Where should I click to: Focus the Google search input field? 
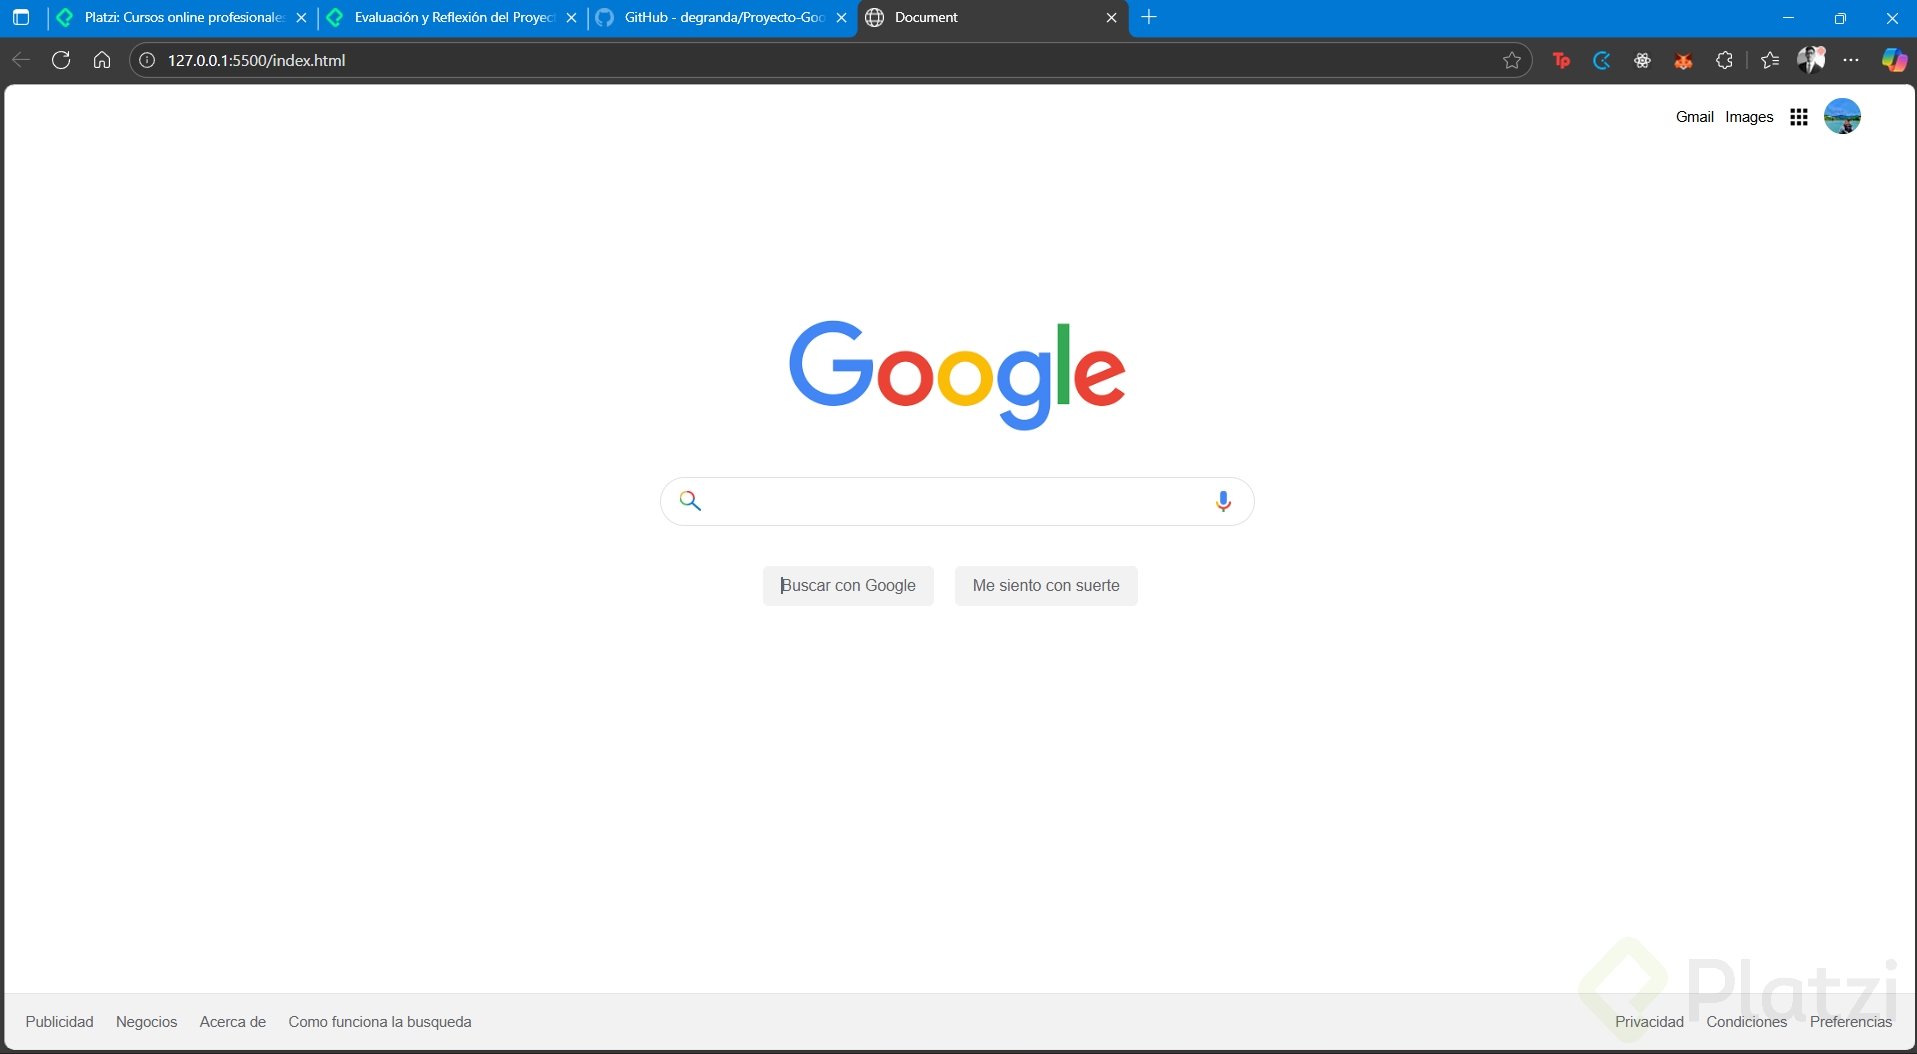pos(957,501)
